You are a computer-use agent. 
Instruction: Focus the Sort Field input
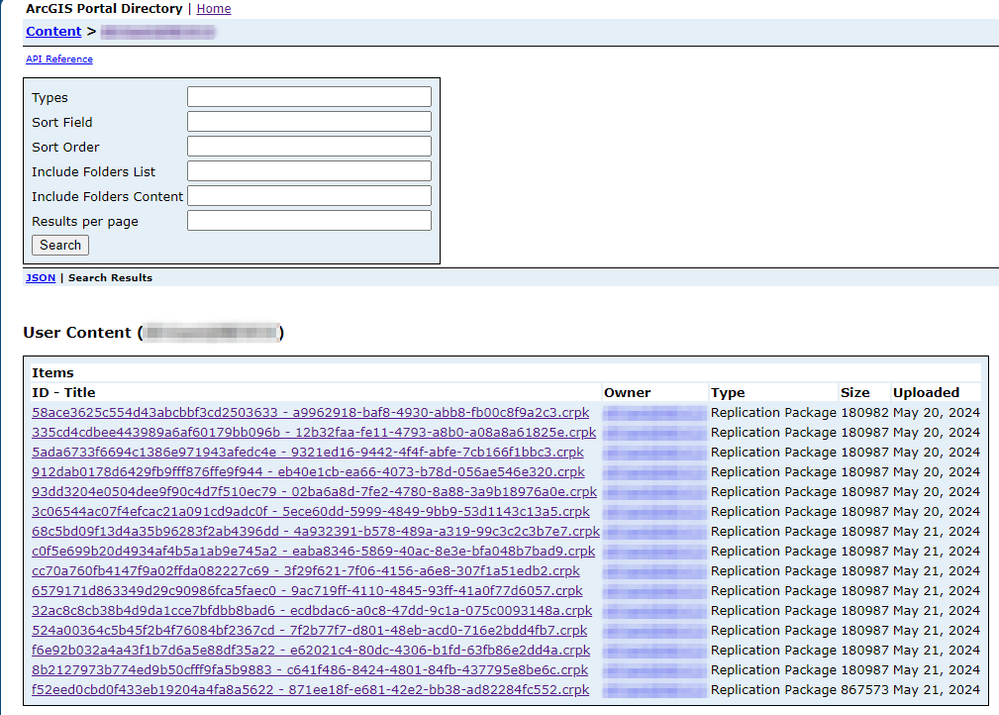pos(309,122)
